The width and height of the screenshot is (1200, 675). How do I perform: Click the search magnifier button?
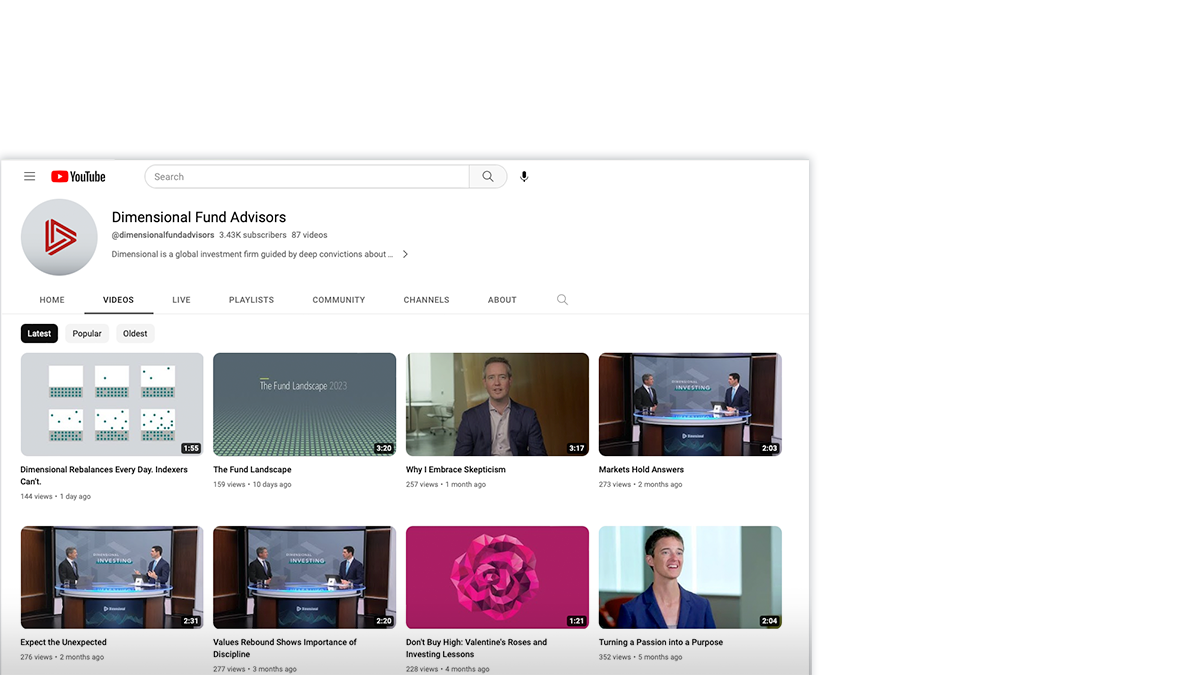pyautogui.click(x=488, y=177)
